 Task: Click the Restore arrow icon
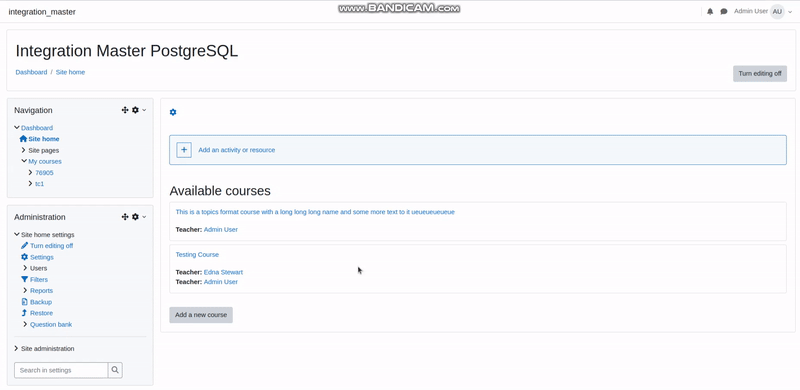24,313
